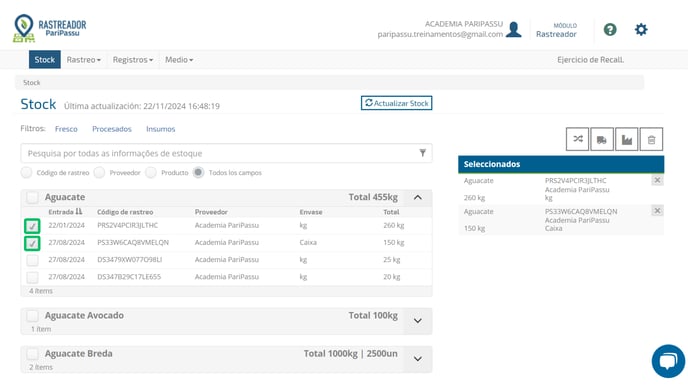Click the truck shipment icon
Viewport: 688px width, 387px height.
tap(602, 139)
